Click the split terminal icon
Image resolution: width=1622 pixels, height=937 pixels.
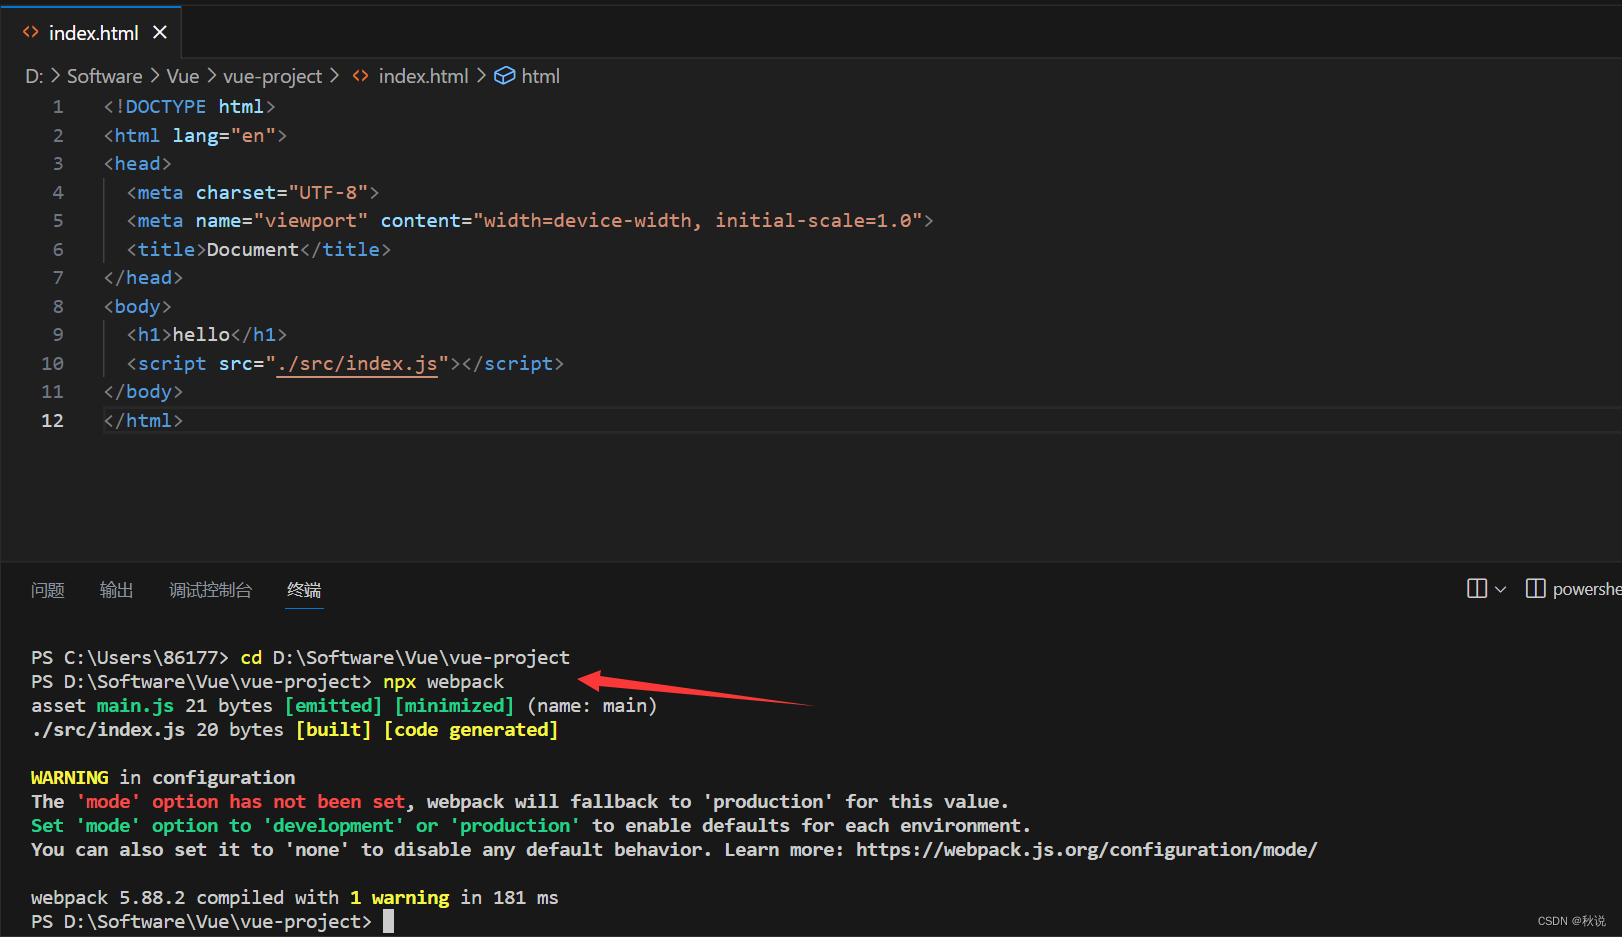pos(1477,588)
